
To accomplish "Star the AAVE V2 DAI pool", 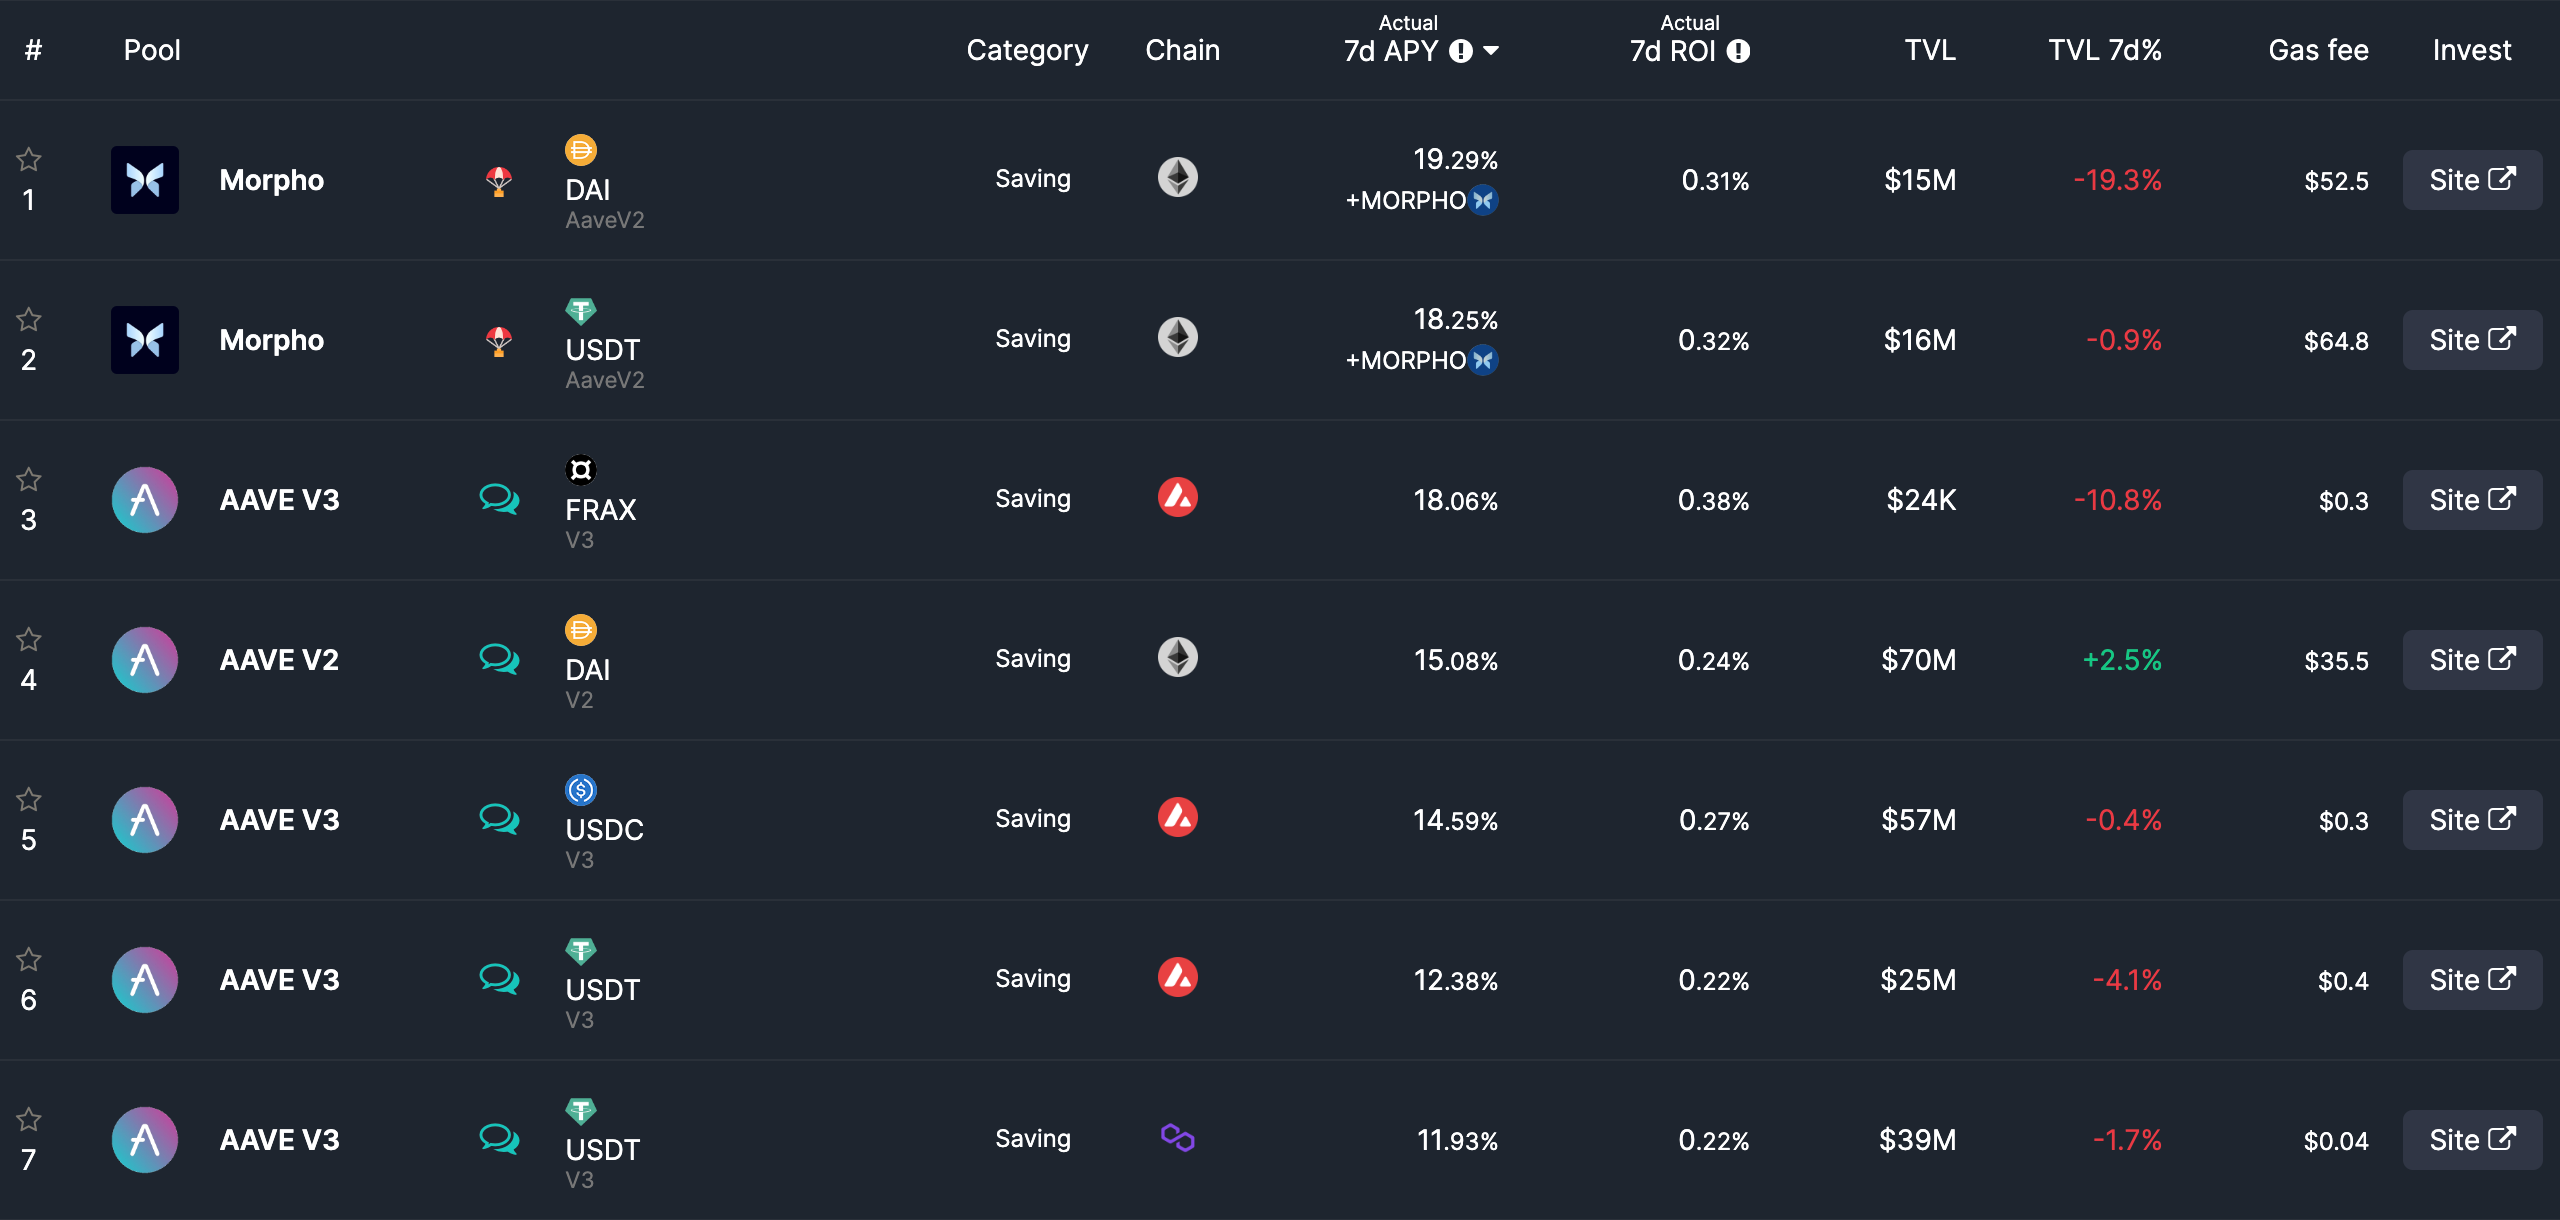I will pyautogui.click(x=29, y=639).
